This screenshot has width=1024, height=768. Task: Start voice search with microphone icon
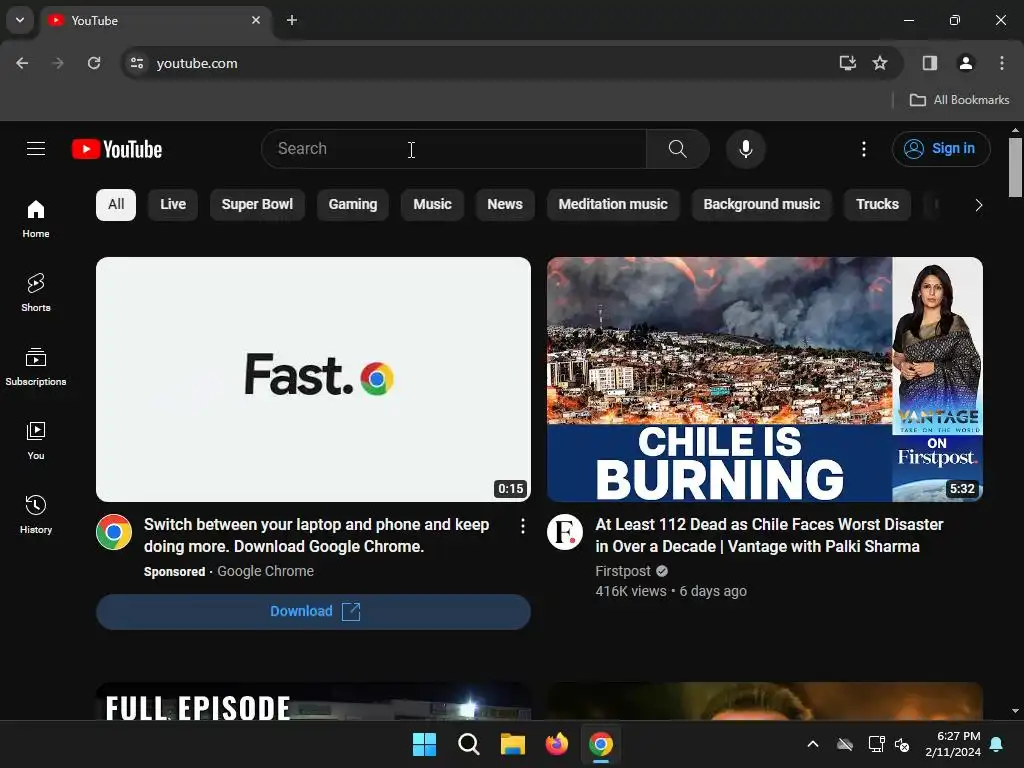[745, 149]
